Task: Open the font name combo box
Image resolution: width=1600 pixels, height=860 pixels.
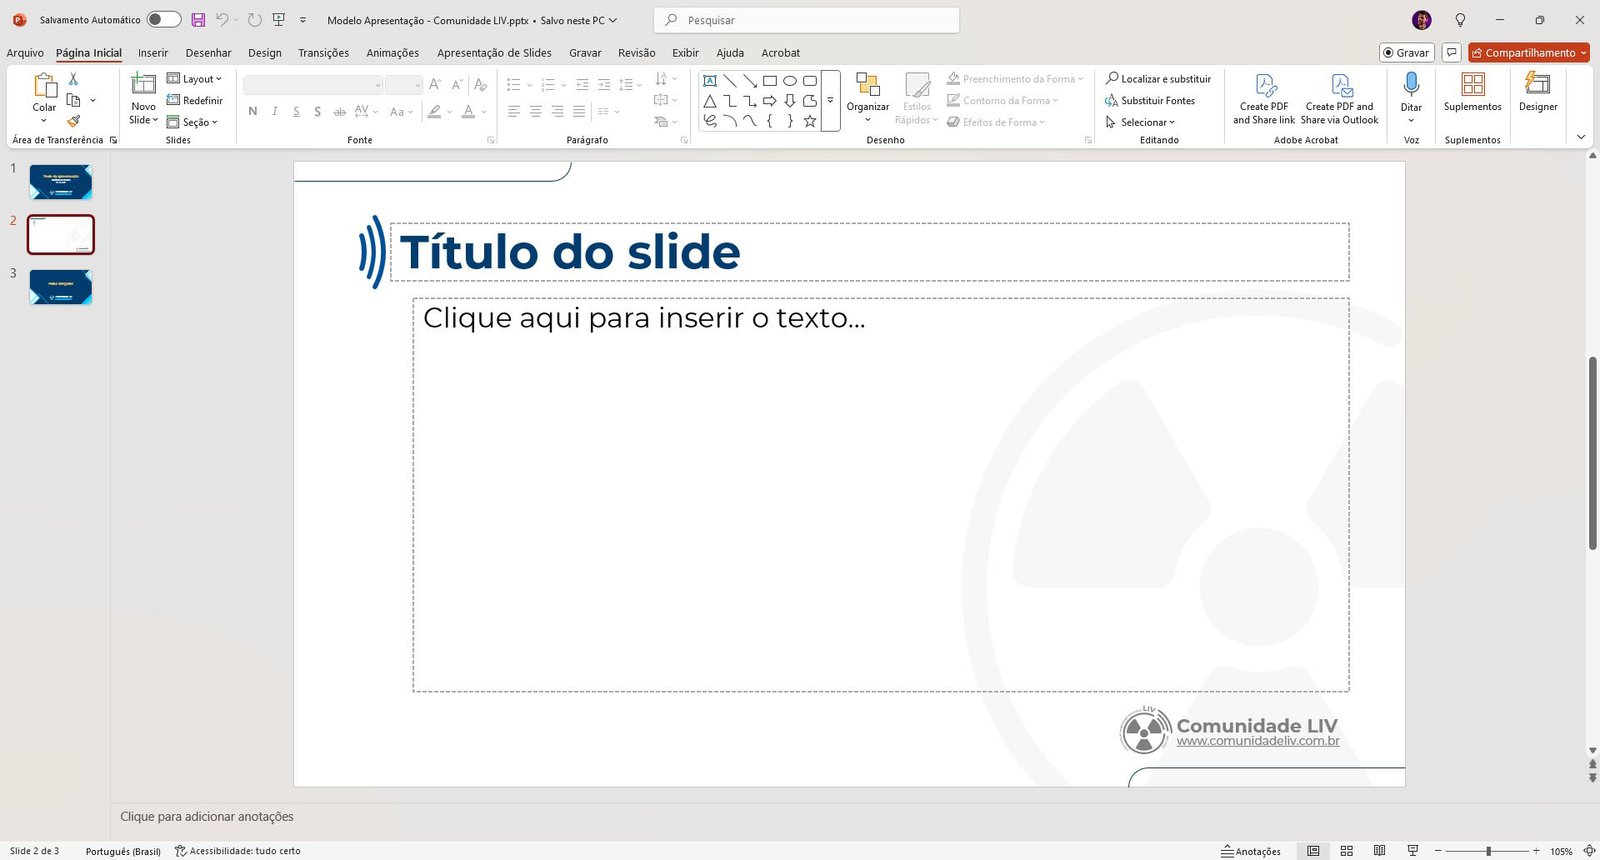Action: point(313,85)
